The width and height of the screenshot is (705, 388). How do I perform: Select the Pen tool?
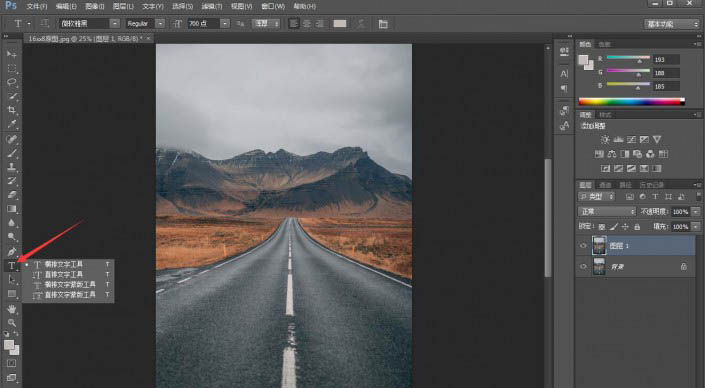click(x=12, y=251)
